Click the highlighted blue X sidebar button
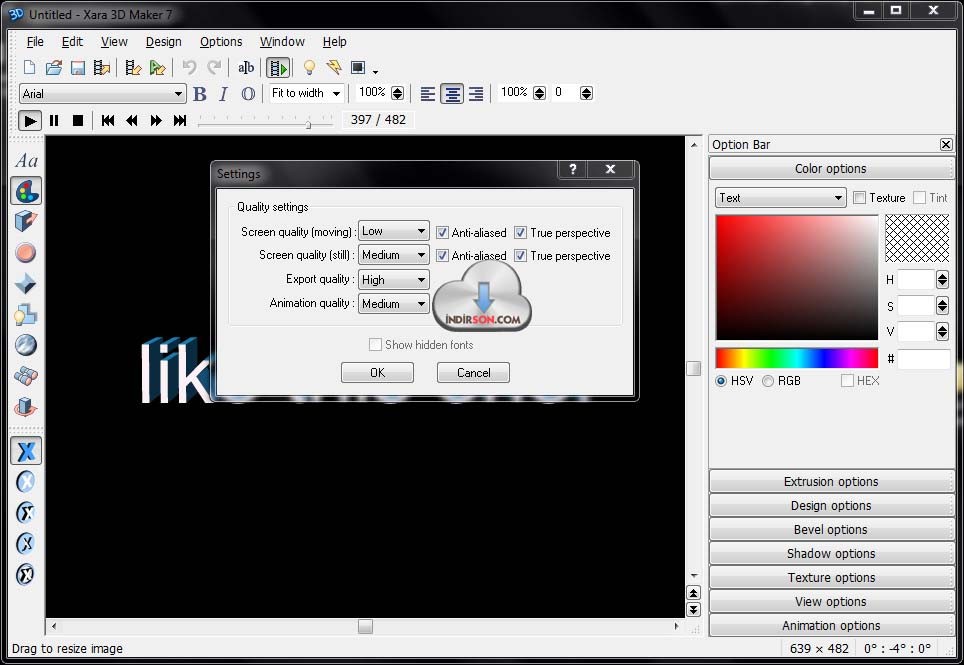This screenshot has width=964, height=665. point(26,451)
